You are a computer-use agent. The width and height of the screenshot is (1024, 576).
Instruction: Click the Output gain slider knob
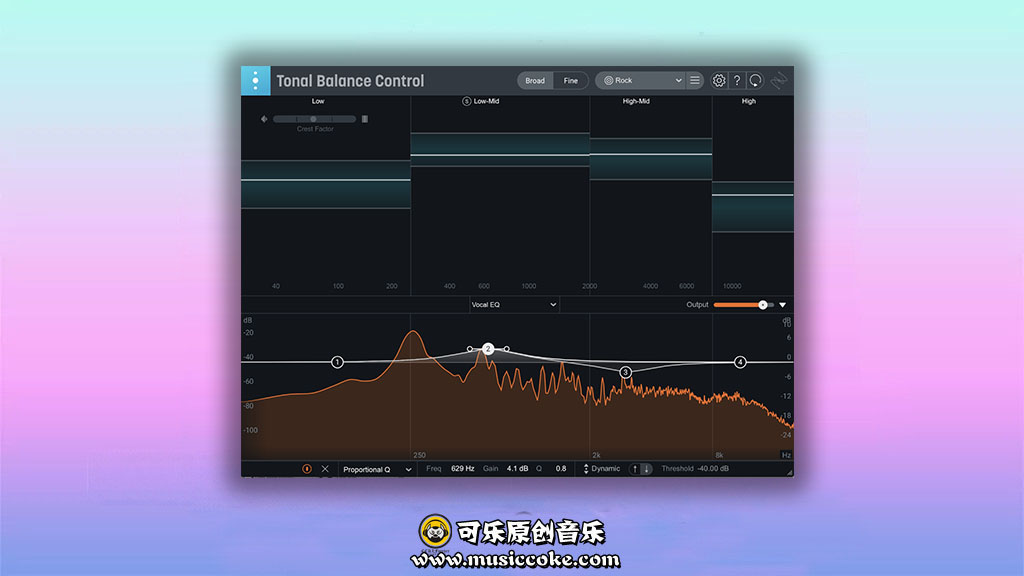tap(762, 305)
